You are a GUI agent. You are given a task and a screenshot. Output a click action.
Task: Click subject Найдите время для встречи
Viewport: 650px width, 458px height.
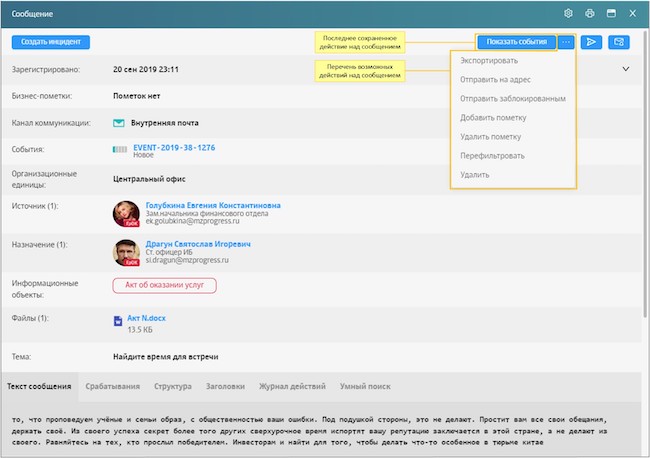(166, 357)
